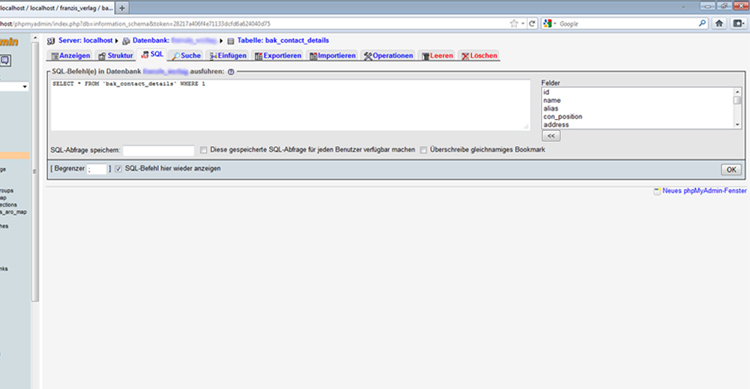Bookmark the page with the star icon
The height and width of the screenshot is (389, 750).
click(514, 23)
